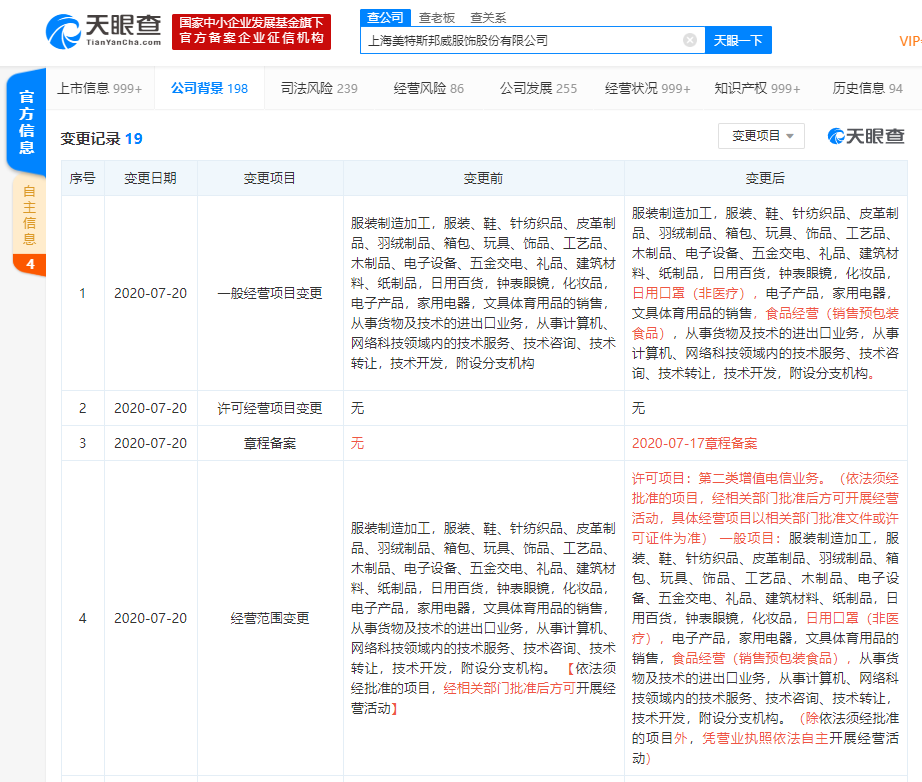Expand the 变更项目 filter dropdown
Viewport: 922px width, 782px height.
click(x=761, y=136)
